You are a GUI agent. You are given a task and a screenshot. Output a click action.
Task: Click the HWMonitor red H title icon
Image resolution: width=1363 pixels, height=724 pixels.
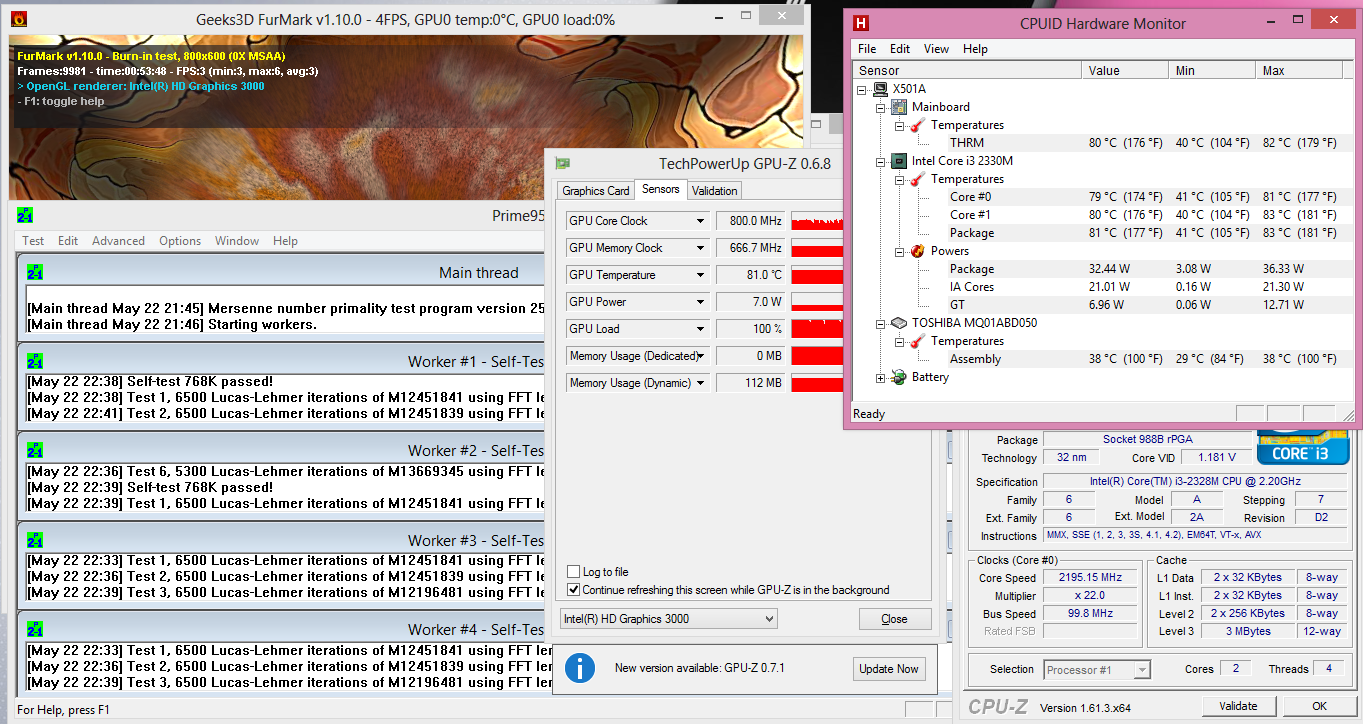click(861, 23)
